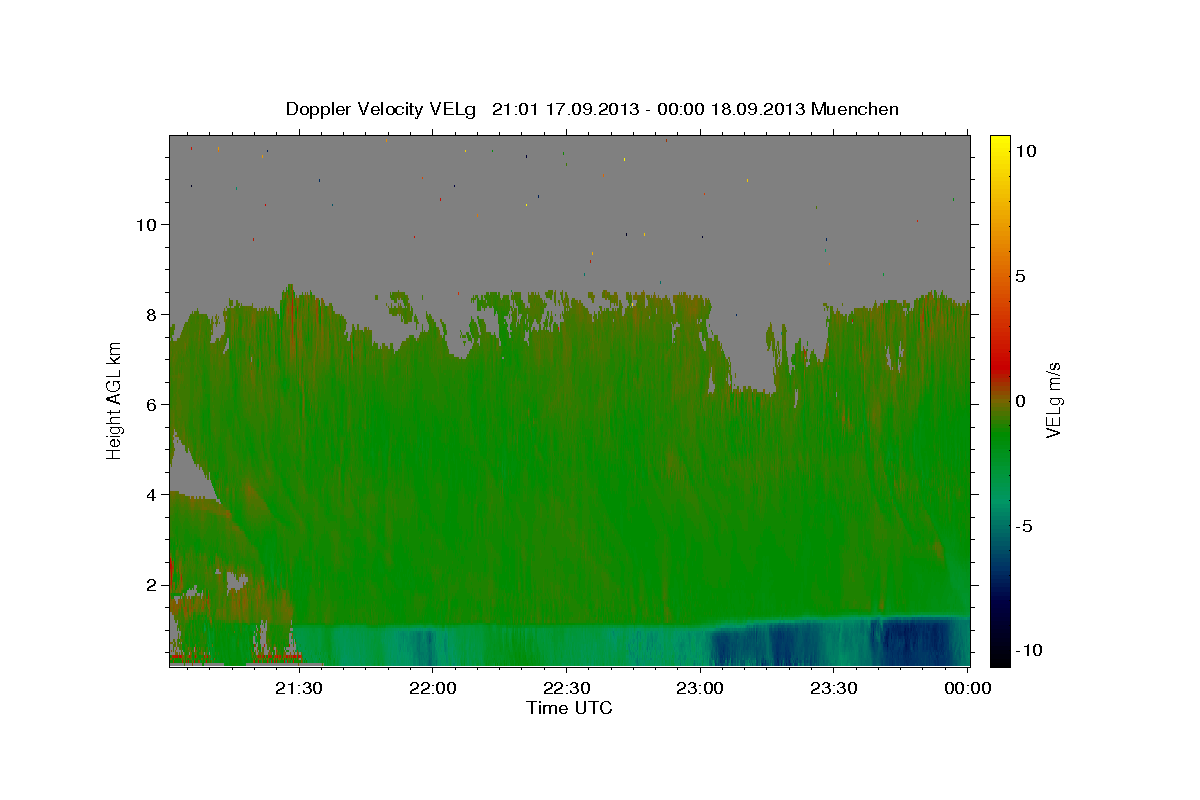Click the colorbar value -5 label
The height and width of the screenshot is (800, 1200).
[x=1024, y=525]
